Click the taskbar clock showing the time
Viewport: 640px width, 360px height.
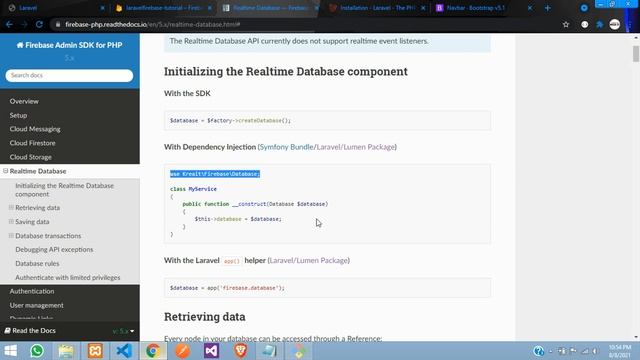[620, 351]
